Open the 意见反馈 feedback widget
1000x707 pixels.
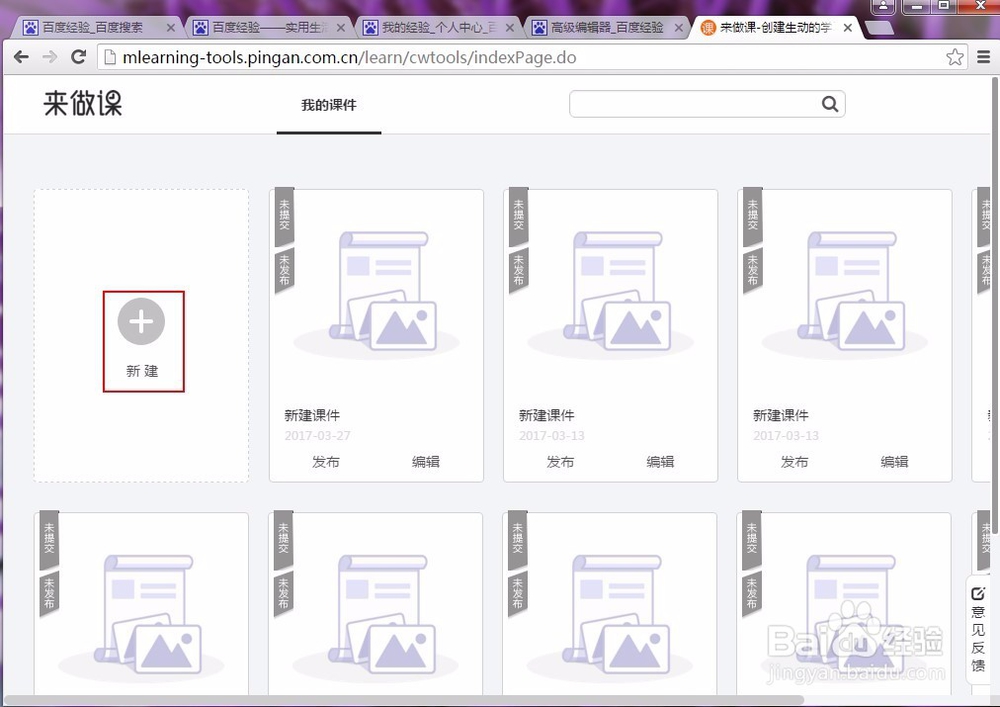click(x=978, y=630)
